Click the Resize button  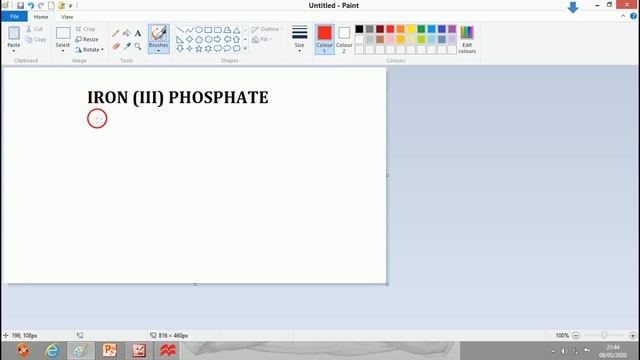87,39
